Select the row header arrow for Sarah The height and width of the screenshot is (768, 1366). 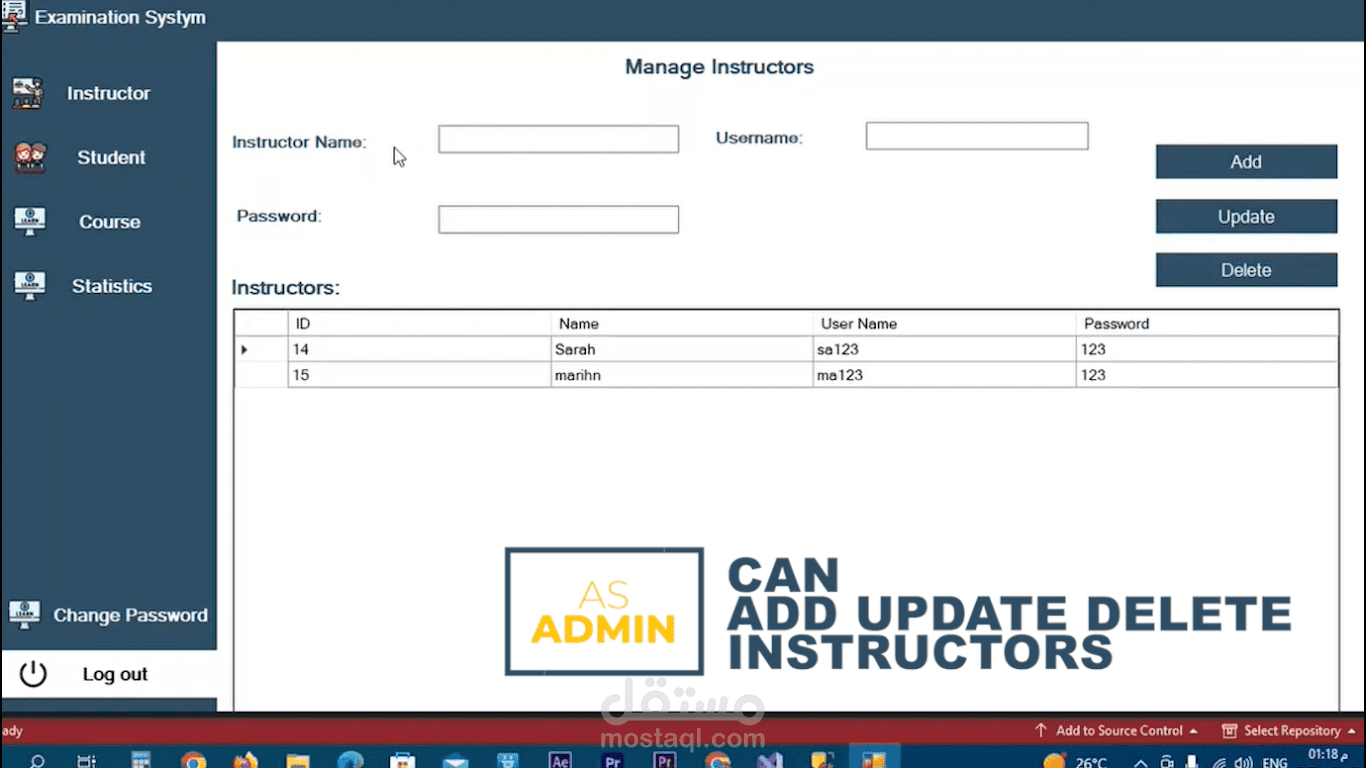(261, 349)
